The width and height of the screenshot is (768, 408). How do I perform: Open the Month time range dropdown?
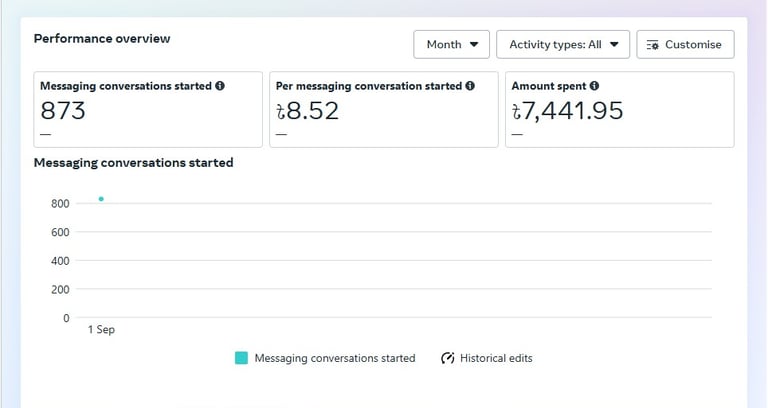pos(451,45)
